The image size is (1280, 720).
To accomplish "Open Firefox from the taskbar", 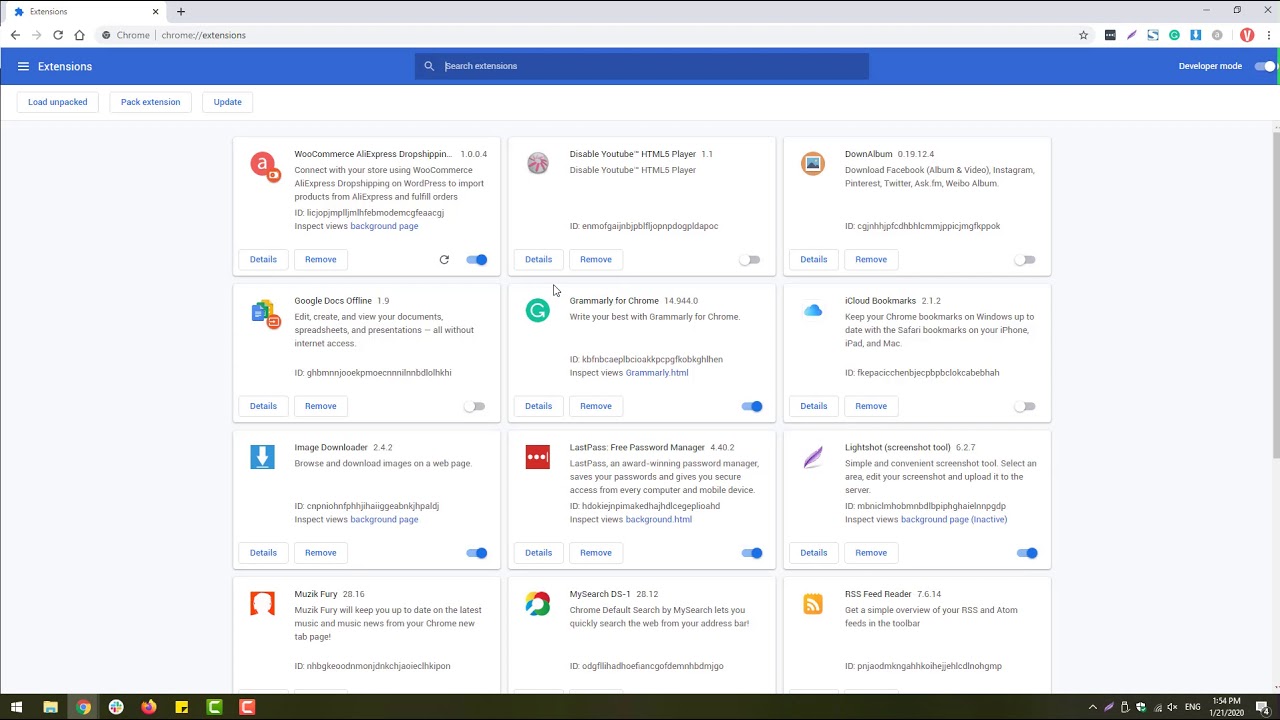I will point(149,707).
